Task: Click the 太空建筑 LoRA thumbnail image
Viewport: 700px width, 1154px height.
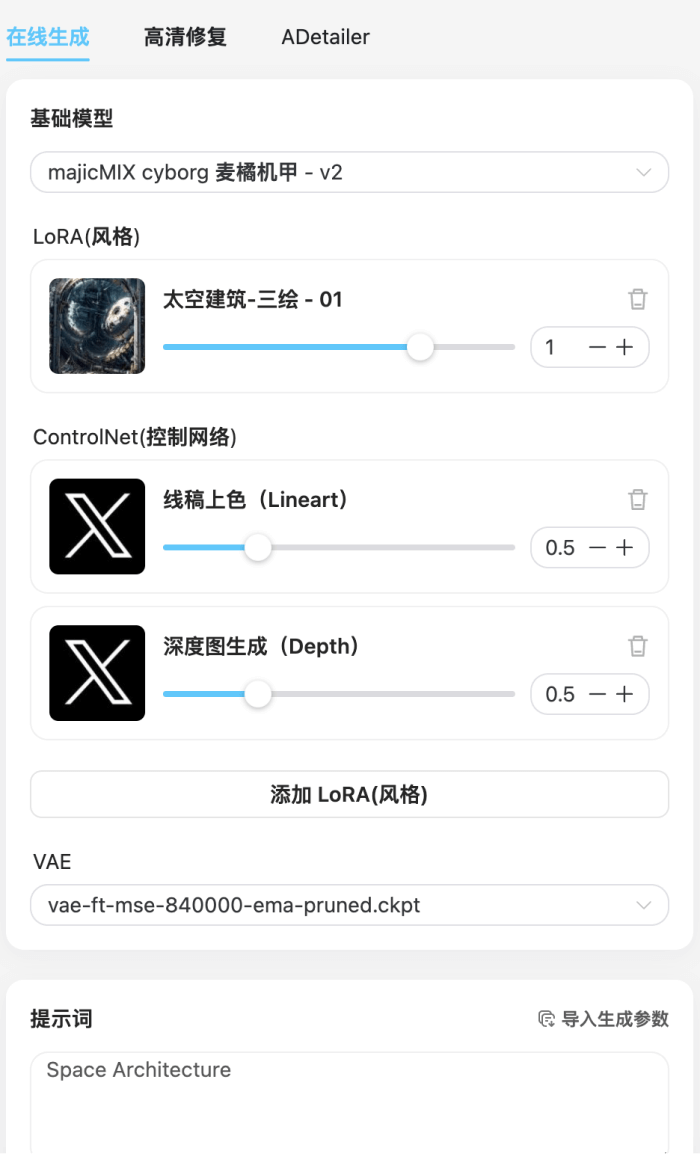Action: (x=96, y=326)
